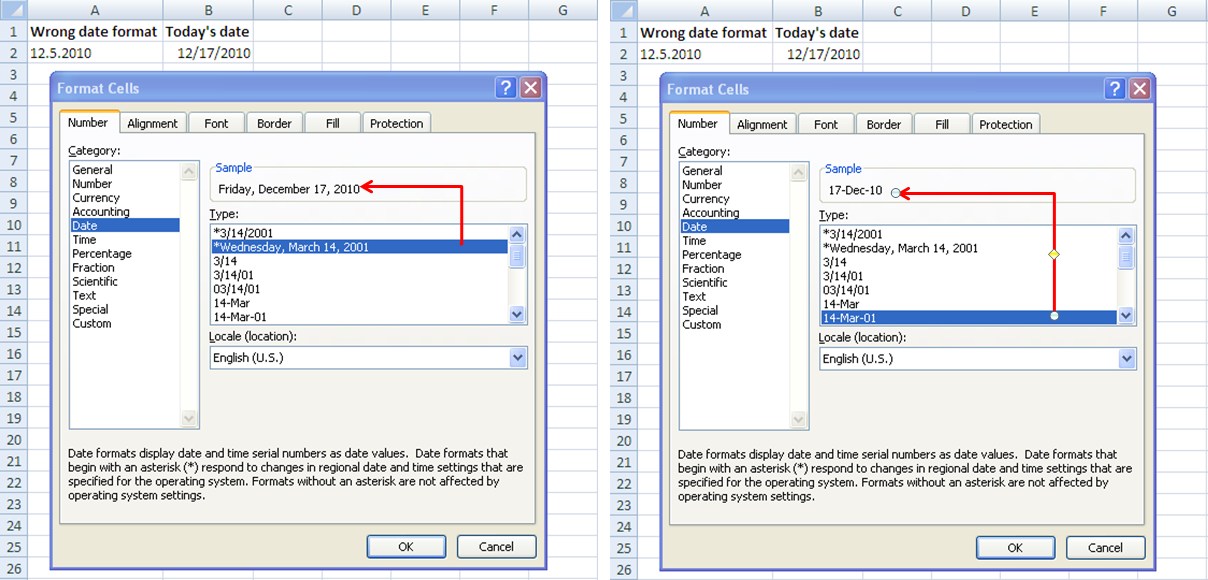Confirm formatting with the OK button
This screenshot has width=1208, height=580.
[406, 546]
